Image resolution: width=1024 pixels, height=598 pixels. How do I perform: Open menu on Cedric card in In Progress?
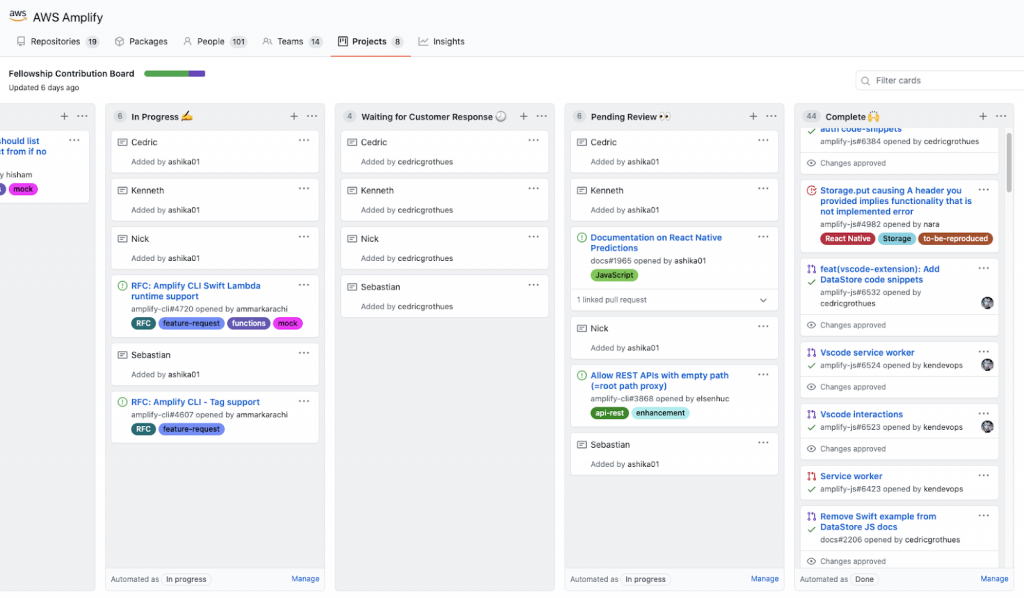tap(304, 140)
